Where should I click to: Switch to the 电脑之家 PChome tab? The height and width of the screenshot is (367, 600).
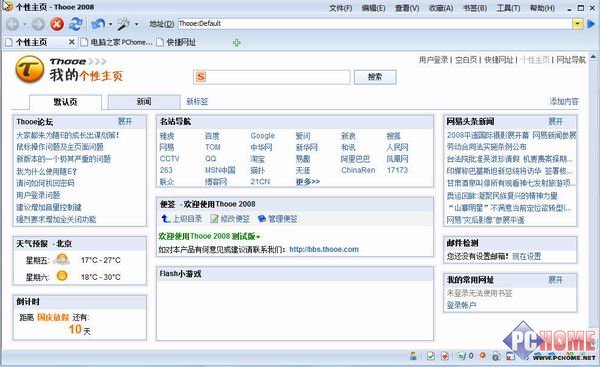116,42
